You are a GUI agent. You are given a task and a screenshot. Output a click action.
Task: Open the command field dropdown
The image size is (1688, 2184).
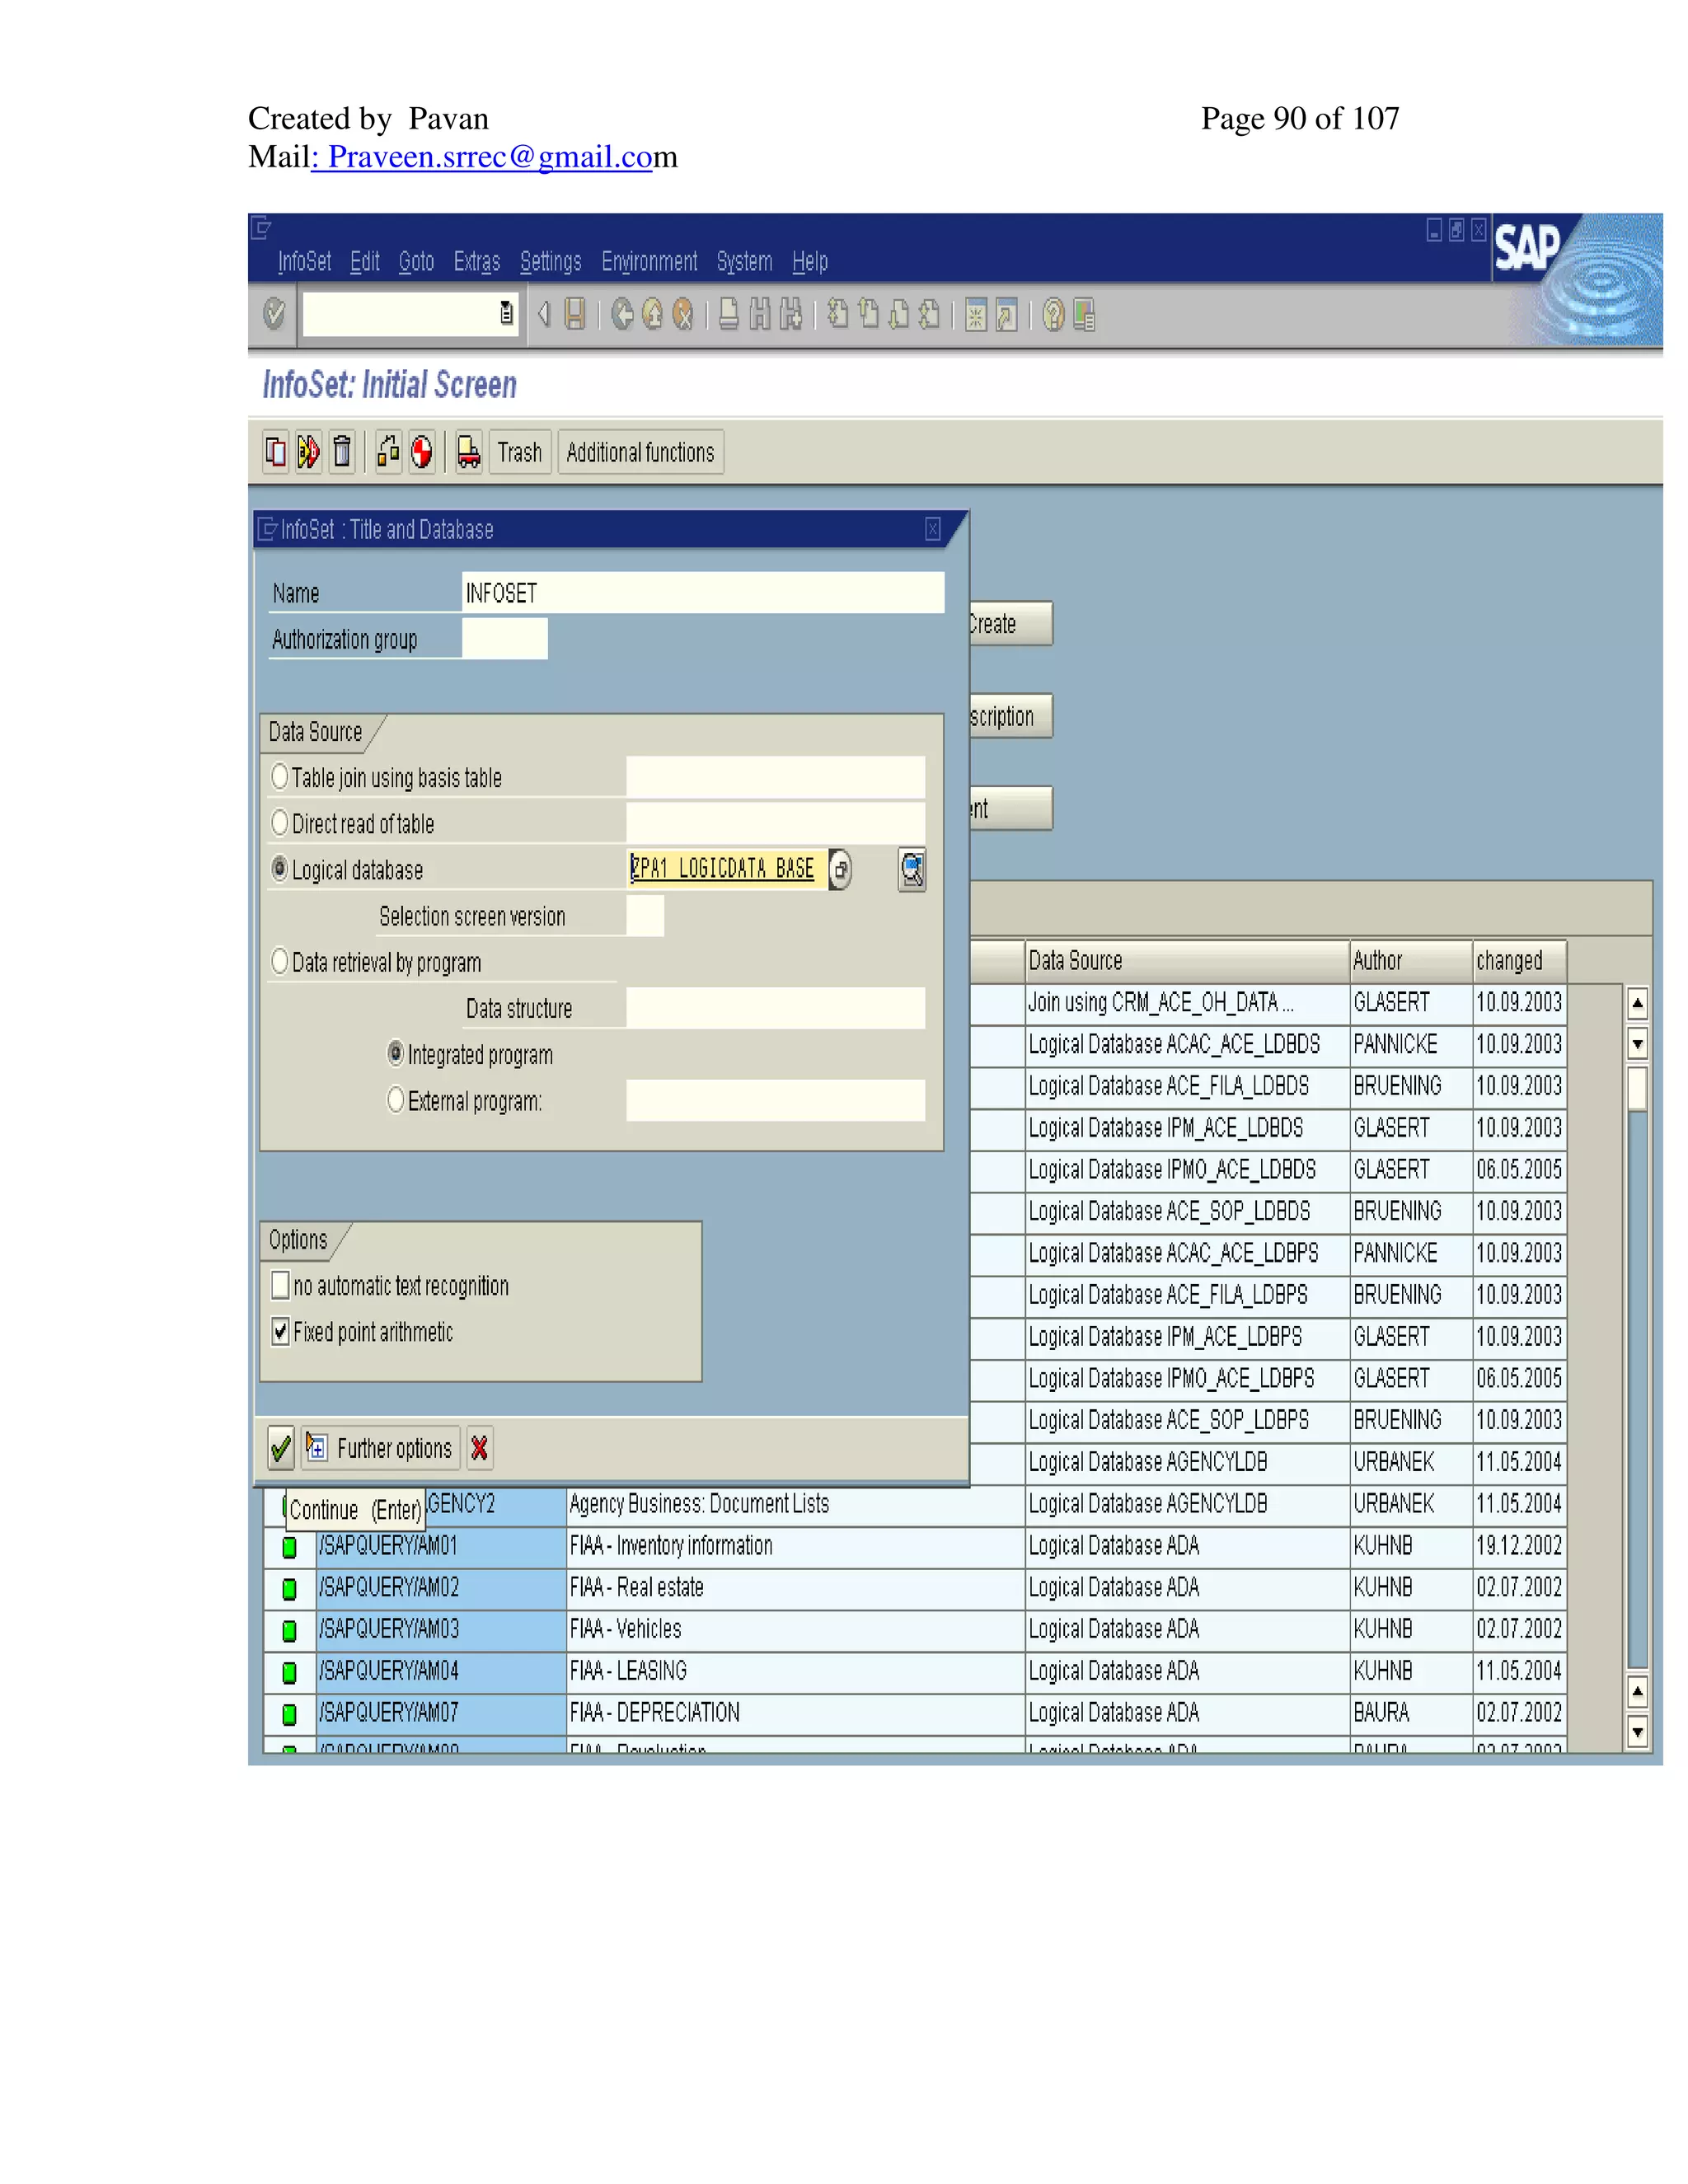[507, 314]
